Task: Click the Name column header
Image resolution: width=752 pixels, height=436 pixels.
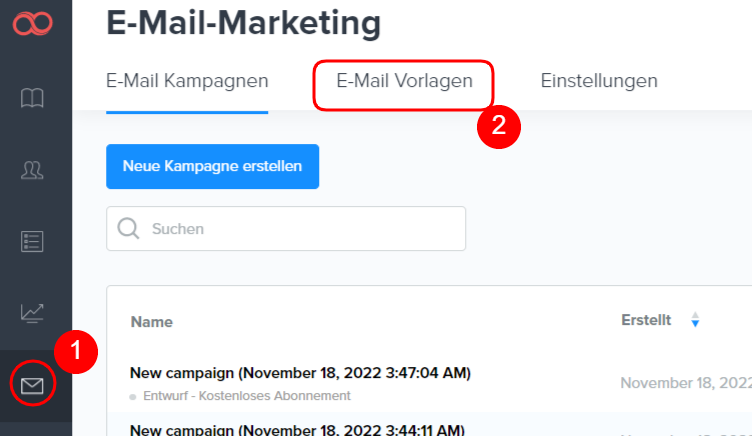Action: (x=151, y=322)
